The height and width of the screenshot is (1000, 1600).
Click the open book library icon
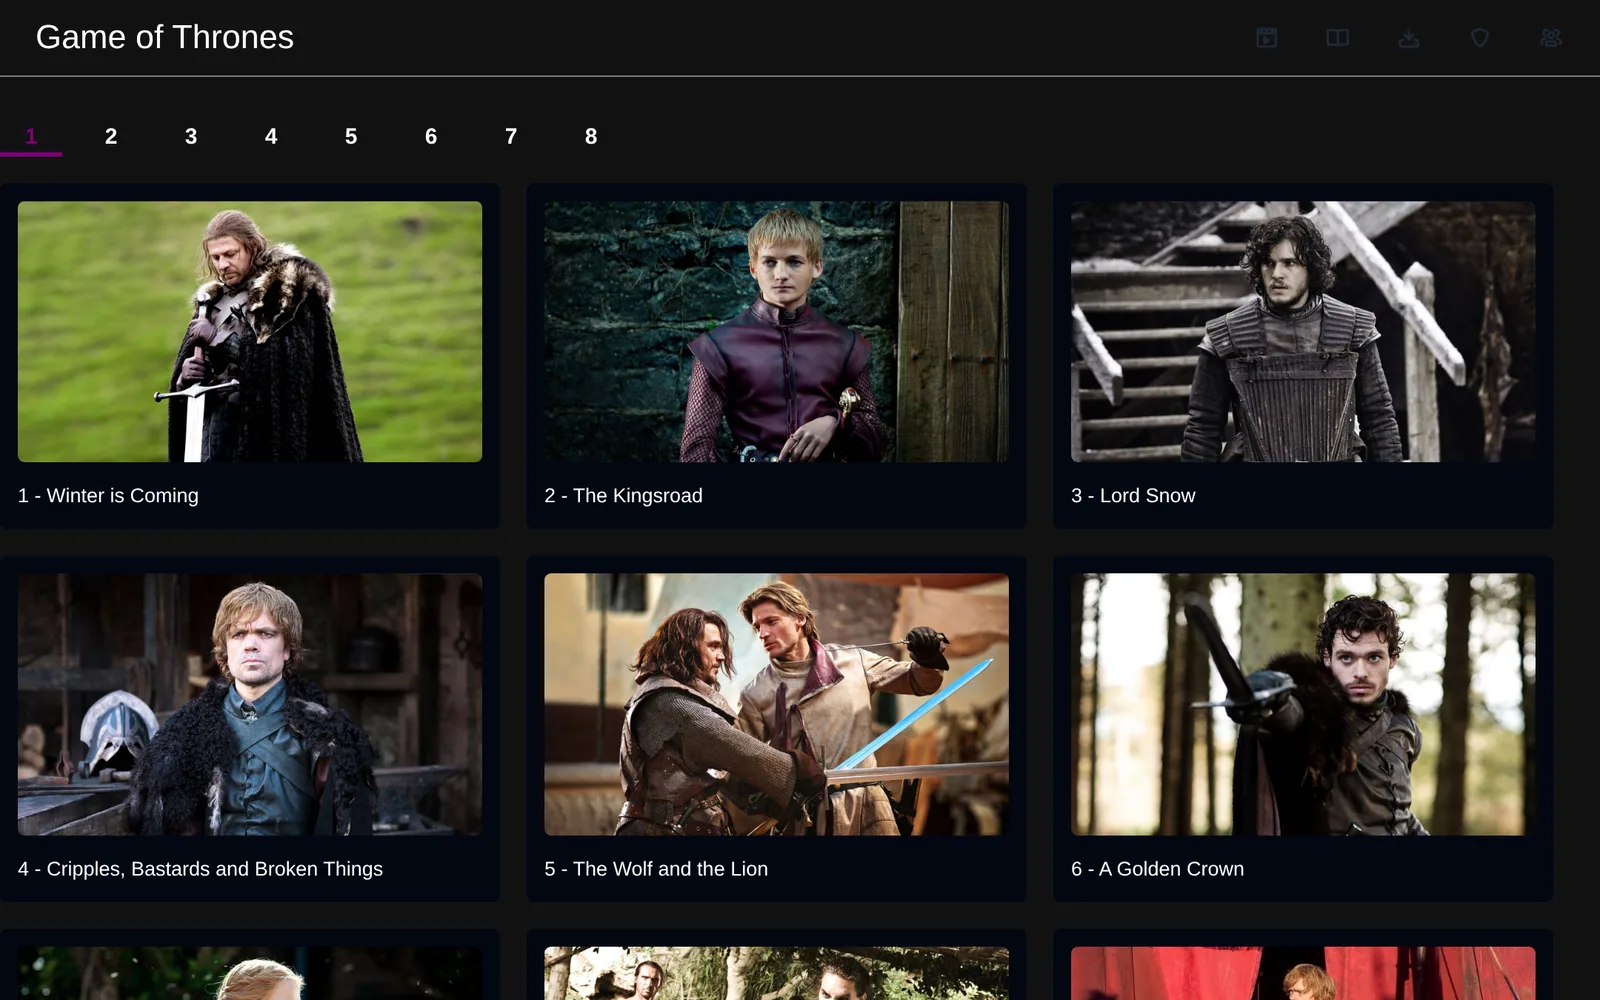click(1337, 38)
